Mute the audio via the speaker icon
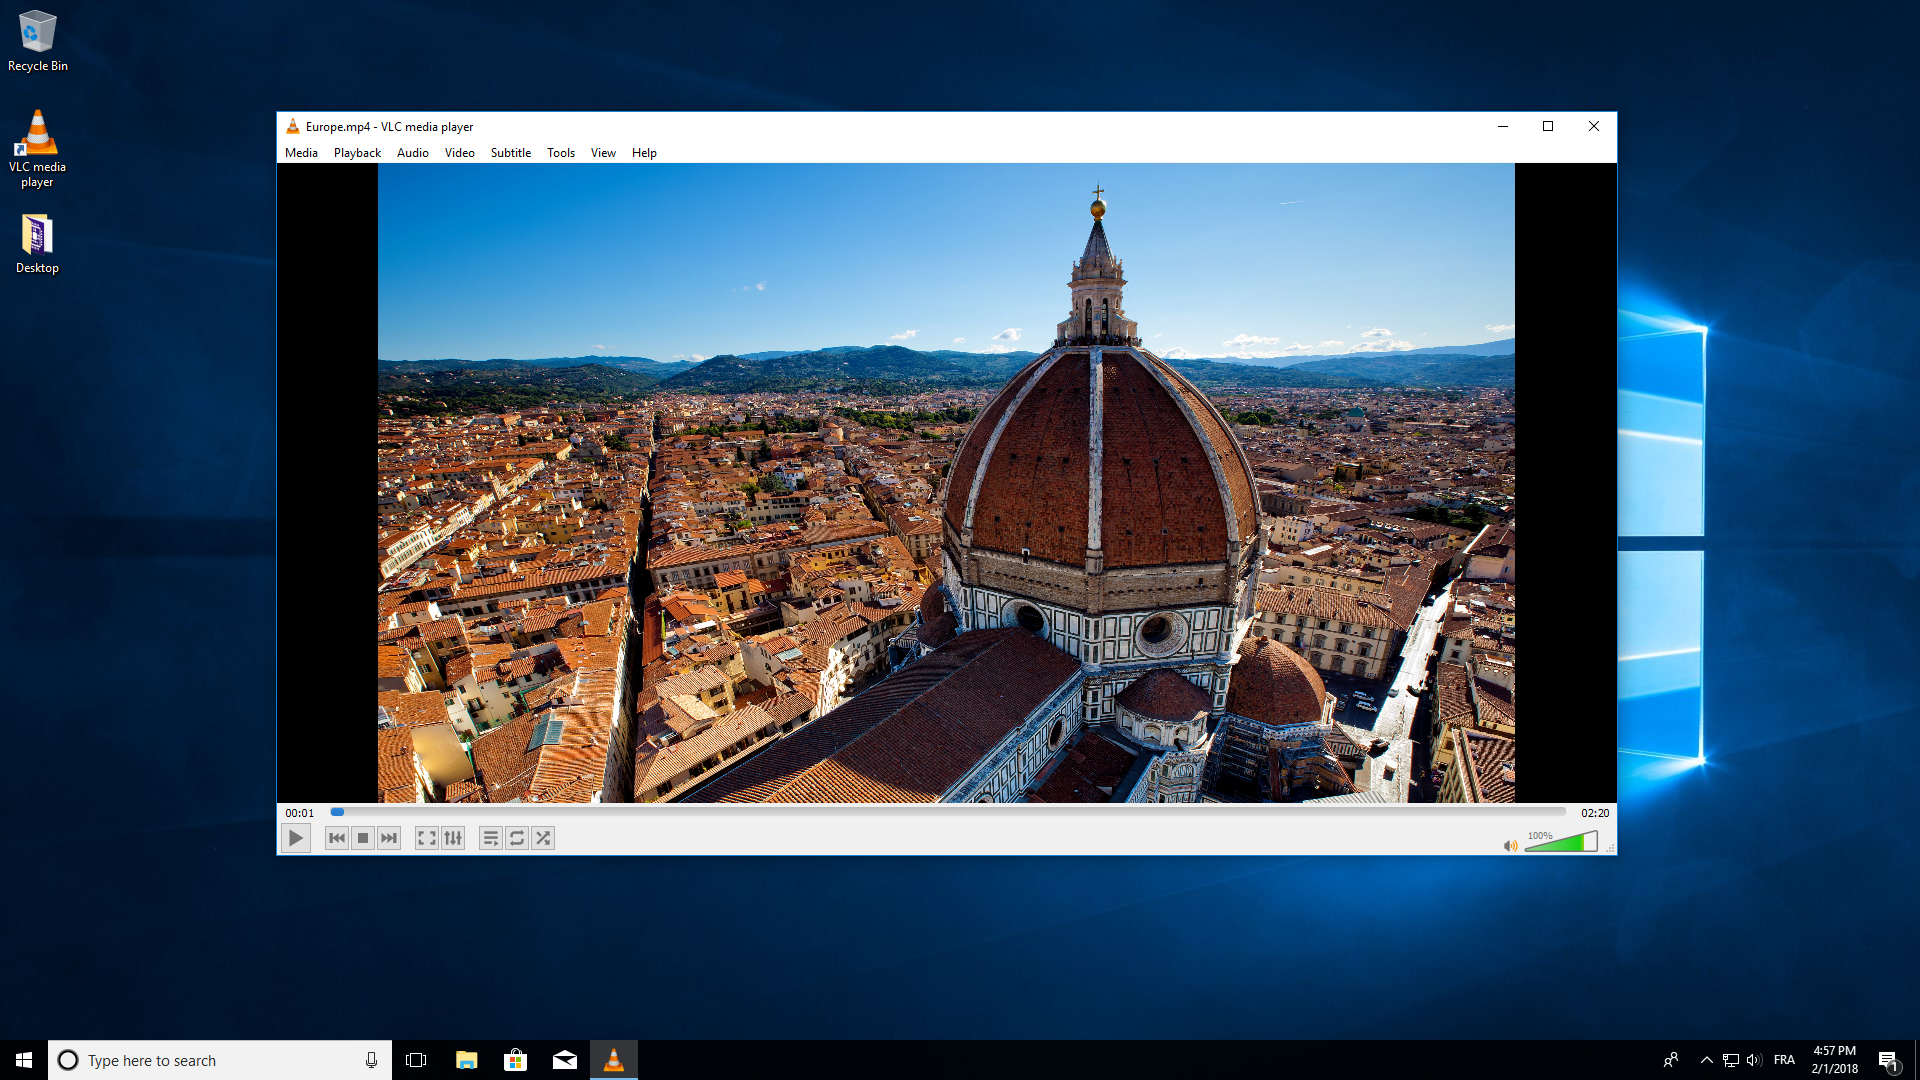Image resolution: width=1920 pixels, height=1080 pixels. (1512, 845)
